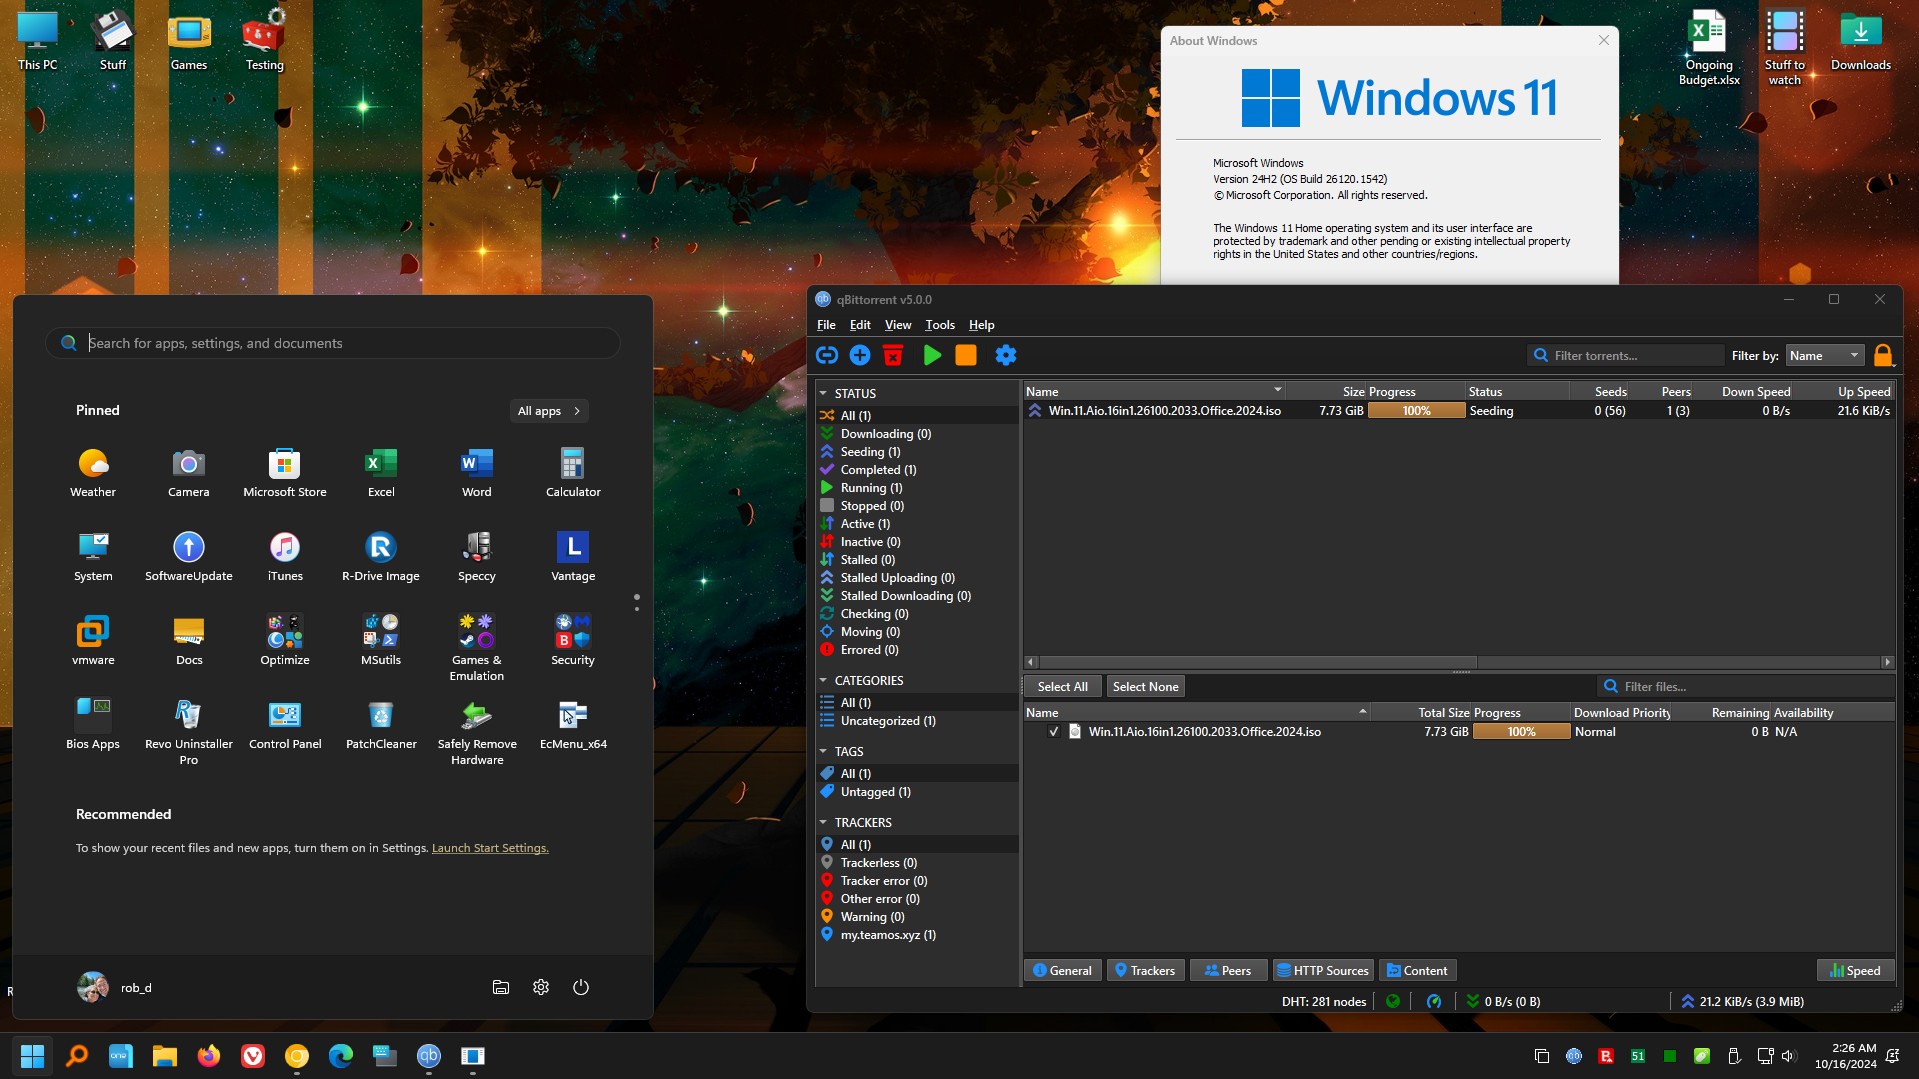1919x1079 pixels.
Task: Focus the Start menu search box
Action: click(332, 343)
